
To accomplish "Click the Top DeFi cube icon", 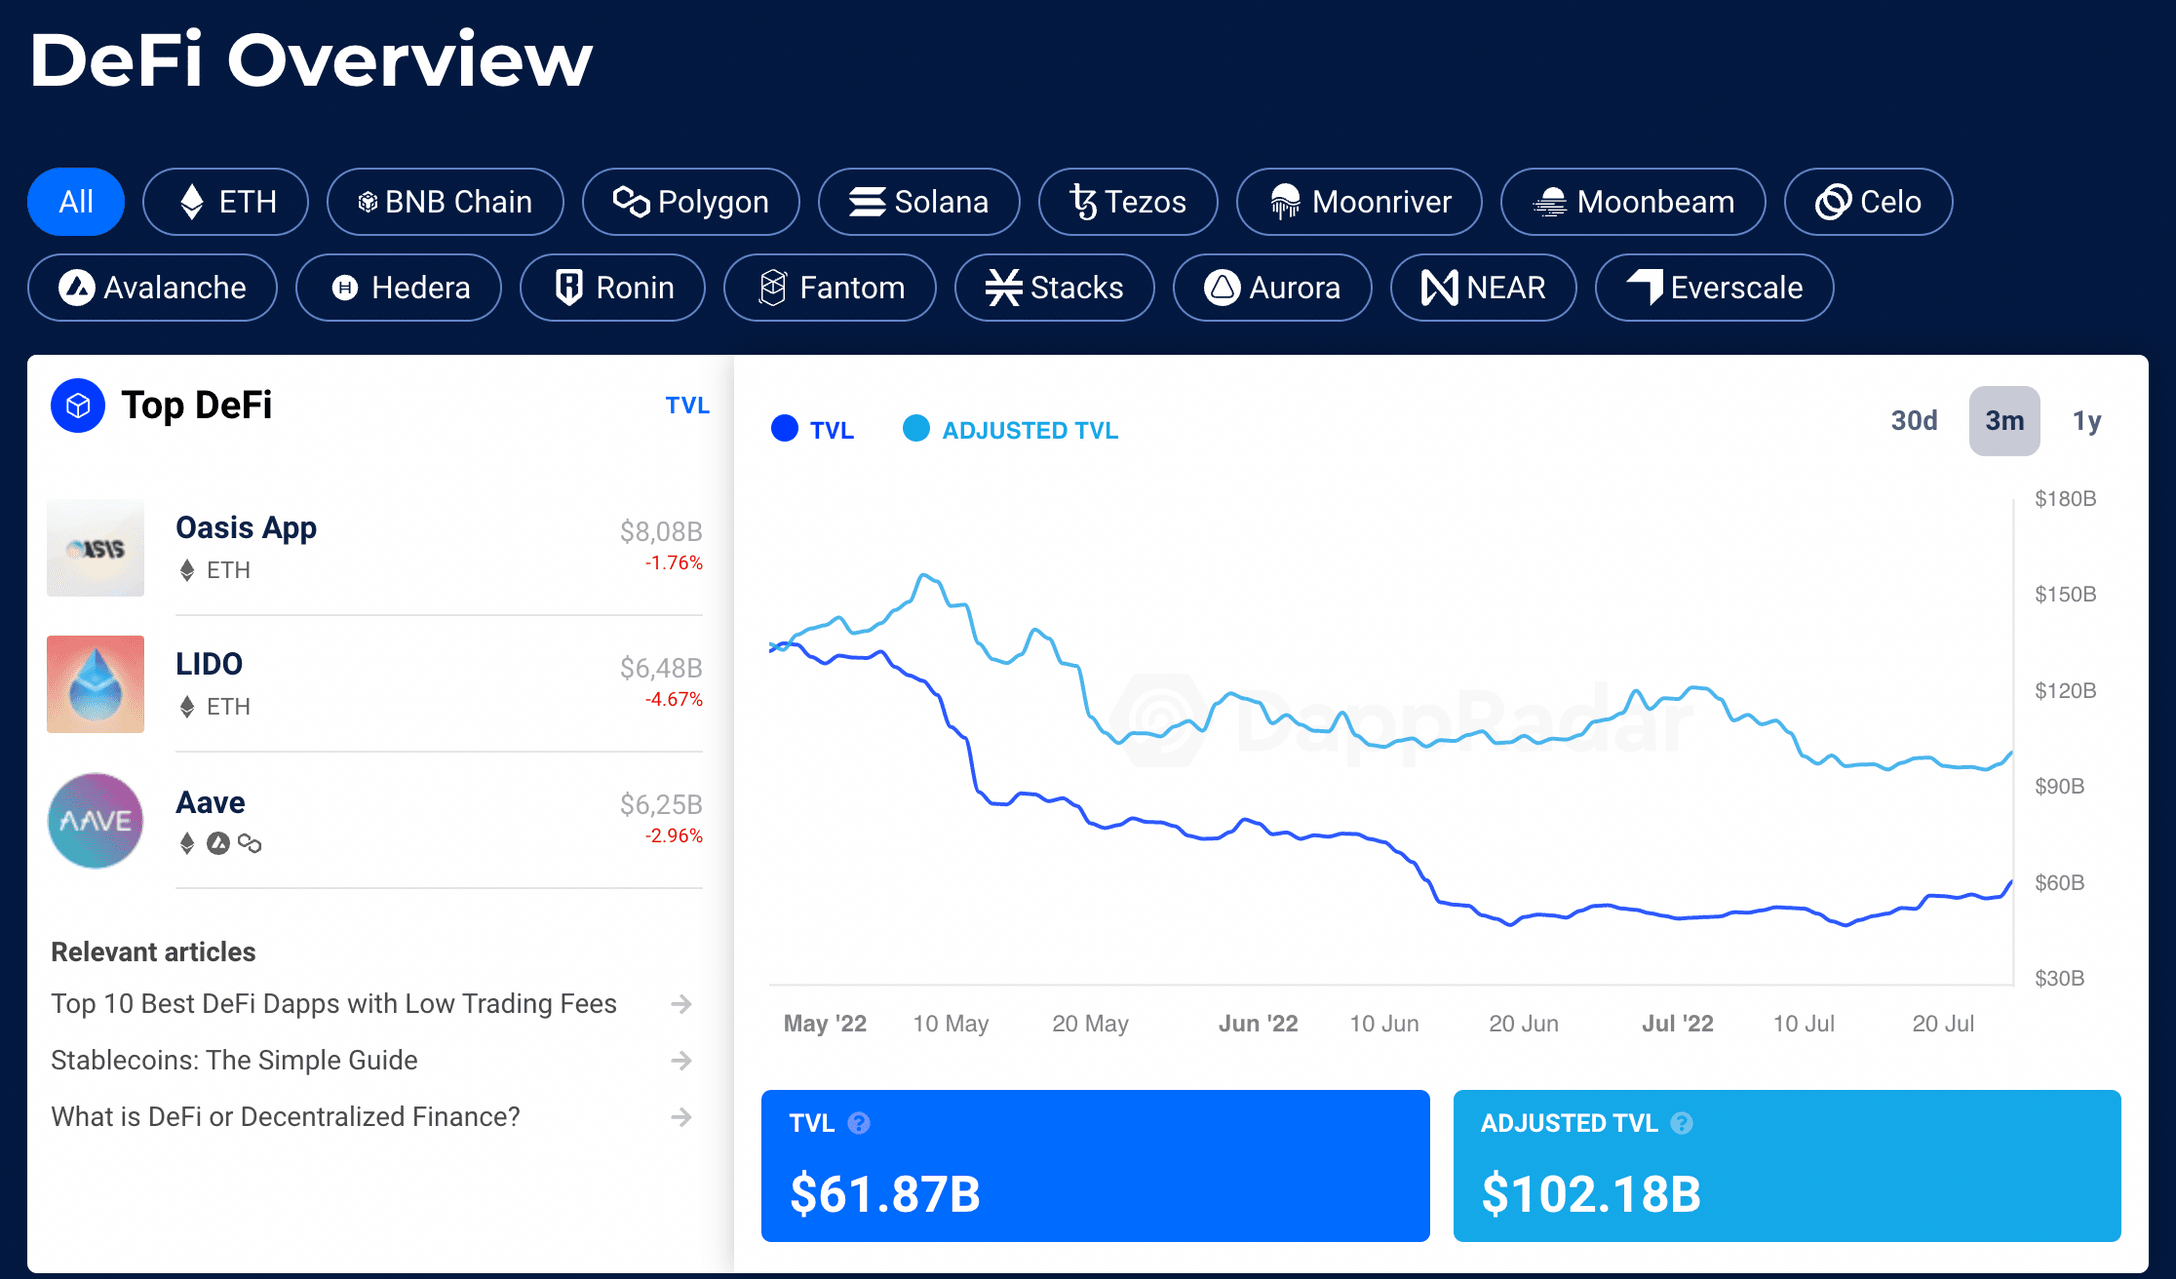I will coord(78,406).
